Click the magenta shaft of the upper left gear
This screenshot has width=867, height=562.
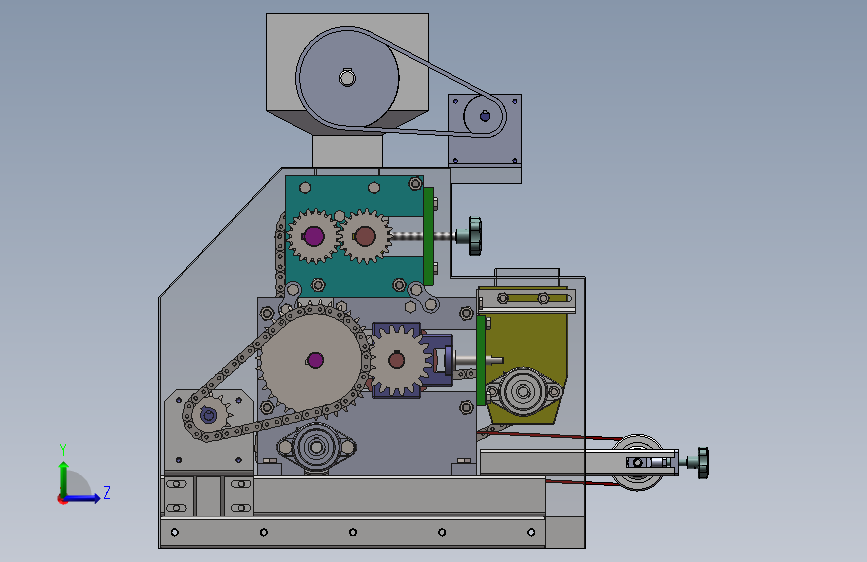(x=314, y=236)
